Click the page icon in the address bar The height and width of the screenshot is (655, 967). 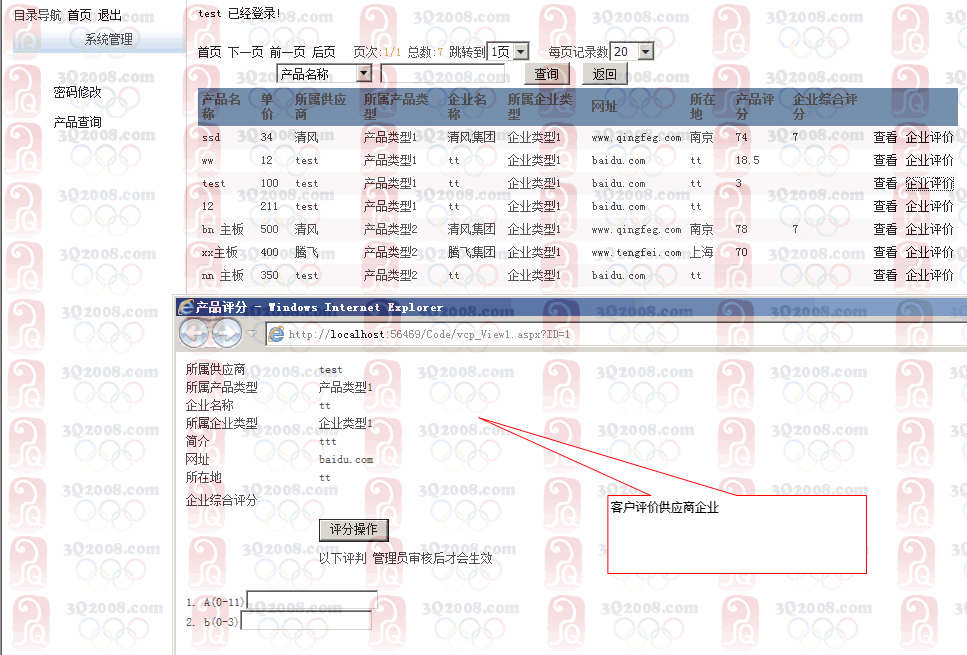coord(277,334)
